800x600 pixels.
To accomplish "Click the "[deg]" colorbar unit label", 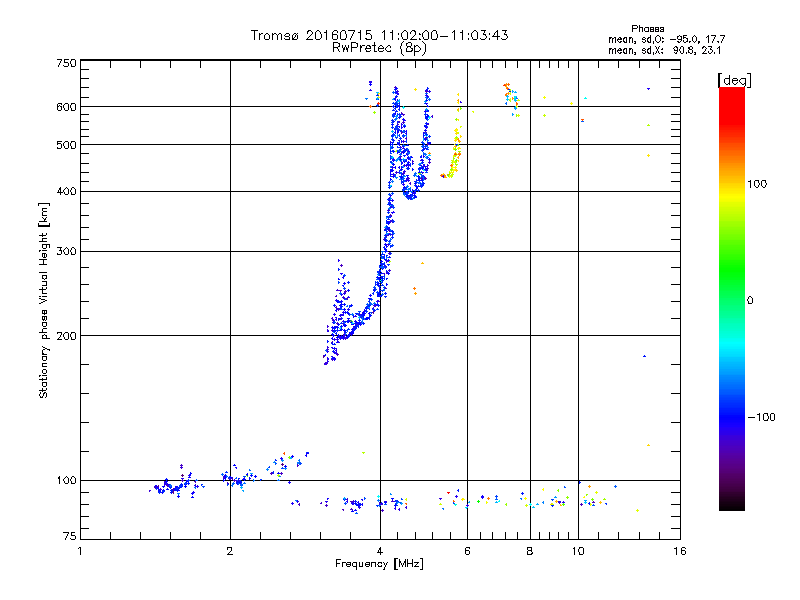I will 734,80.
